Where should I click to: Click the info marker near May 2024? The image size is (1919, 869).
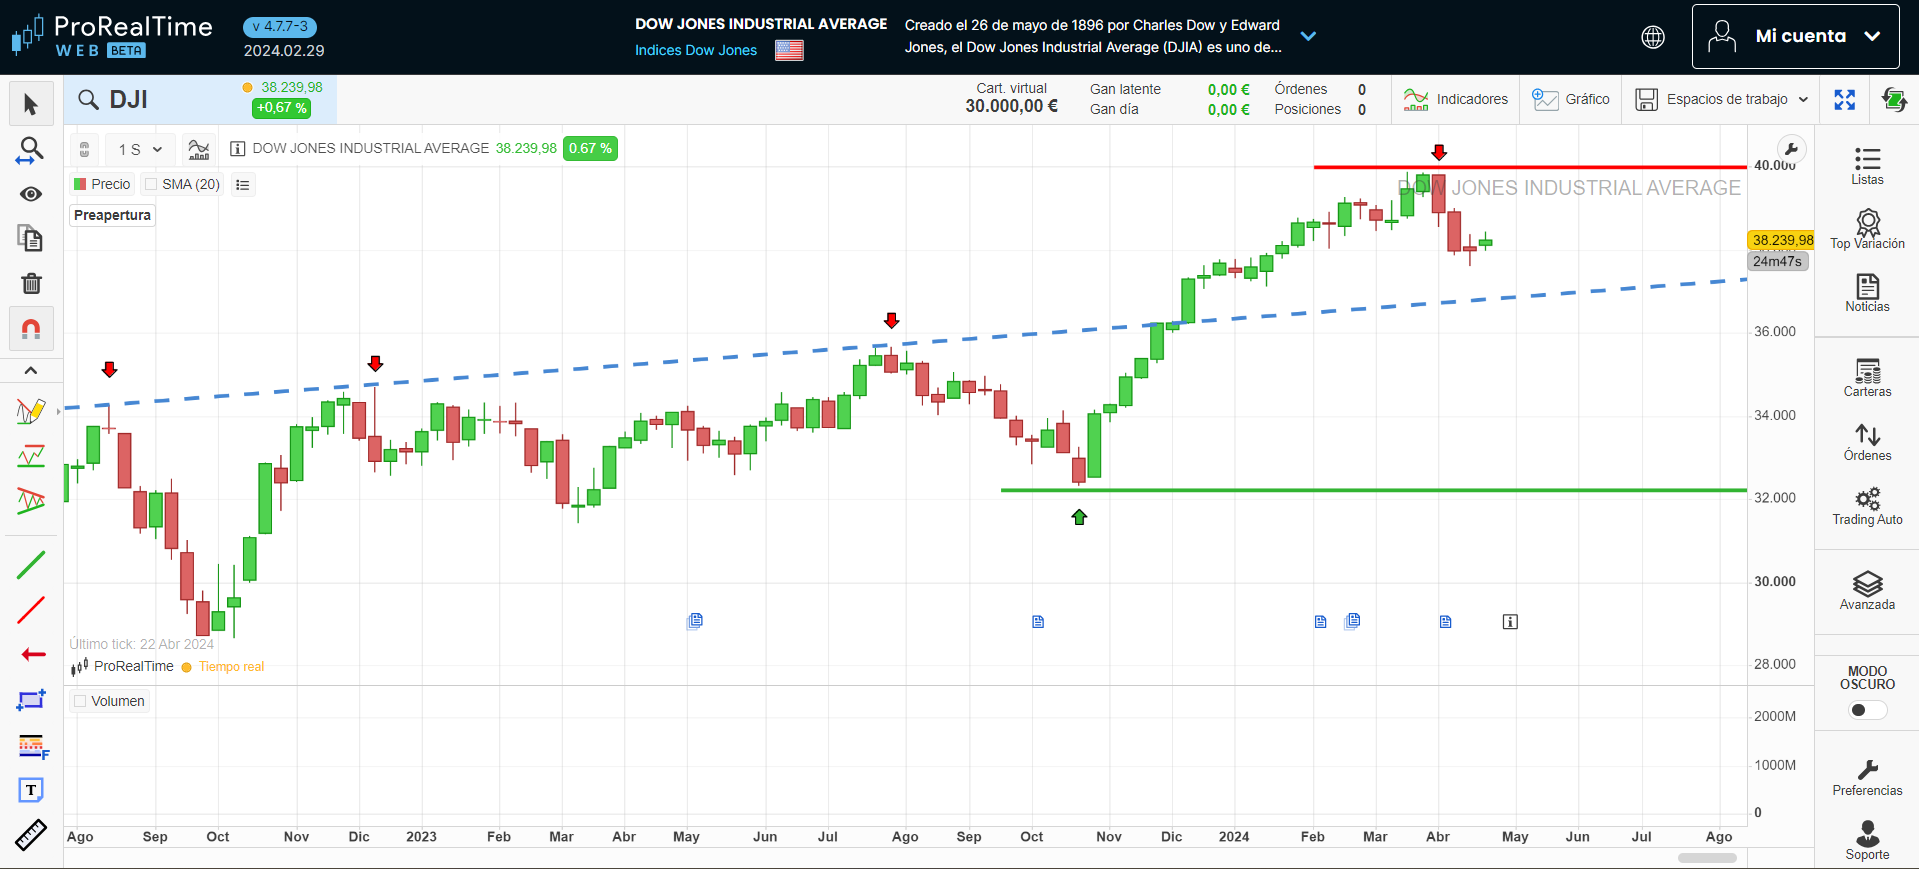(x=1510, y=622)
